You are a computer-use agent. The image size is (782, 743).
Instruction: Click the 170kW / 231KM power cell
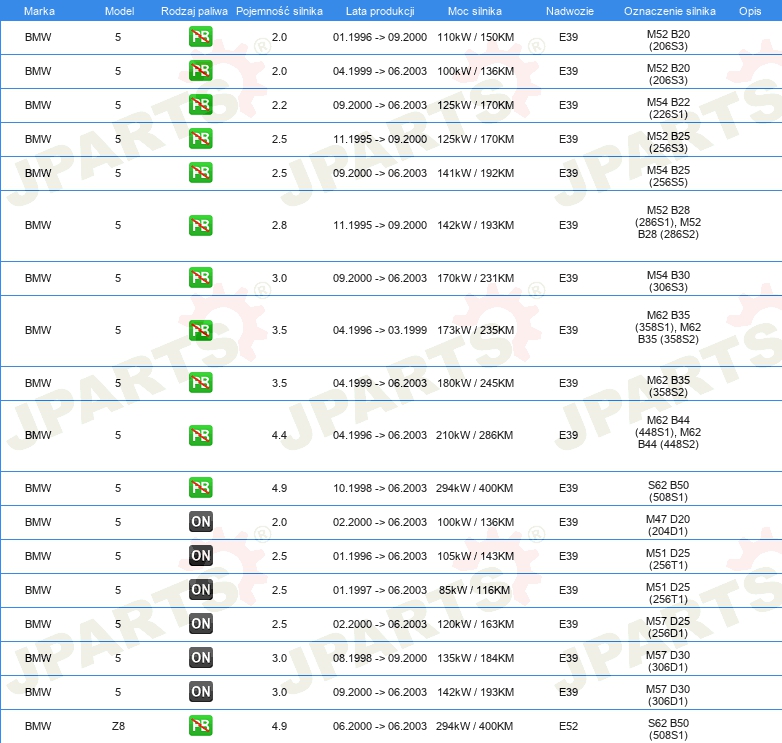pyautogui.click(x=475, y=278)
